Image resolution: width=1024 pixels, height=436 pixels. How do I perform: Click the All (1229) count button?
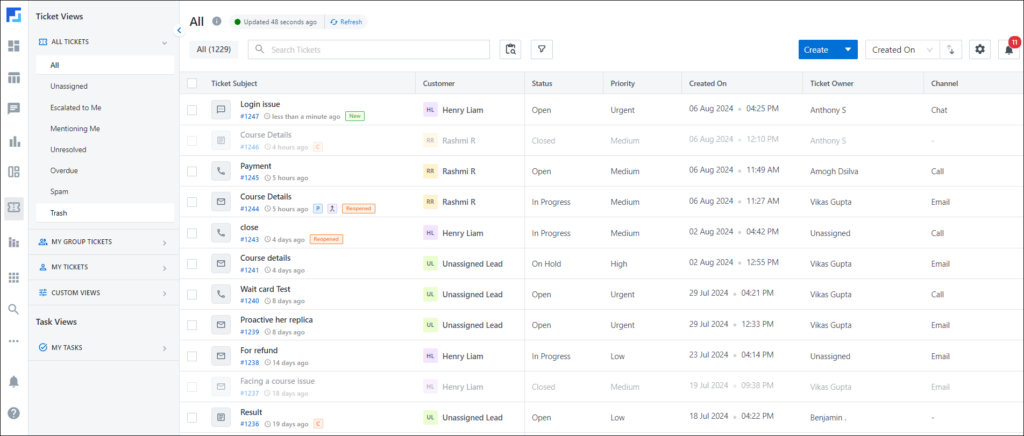point(214,50)
